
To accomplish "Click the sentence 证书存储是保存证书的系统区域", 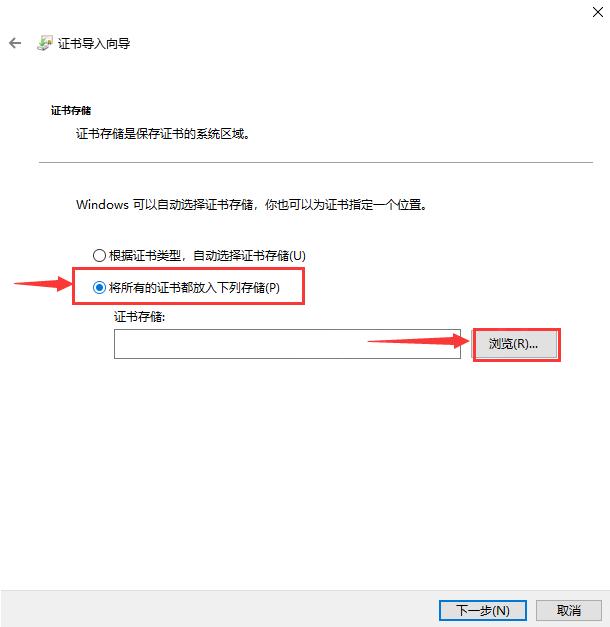I will (163, 134).
